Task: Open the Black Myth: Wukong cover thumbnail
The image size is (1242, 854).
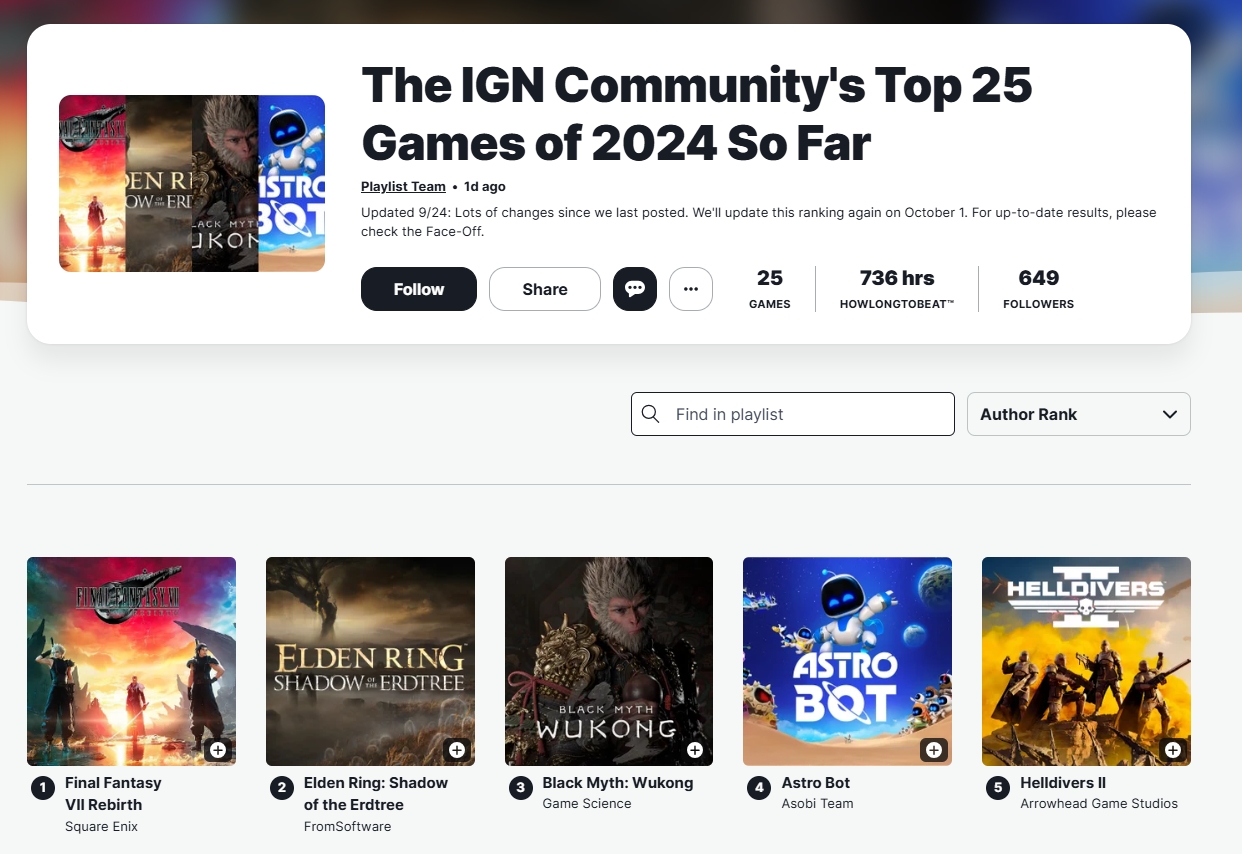Action: [609, 661]
